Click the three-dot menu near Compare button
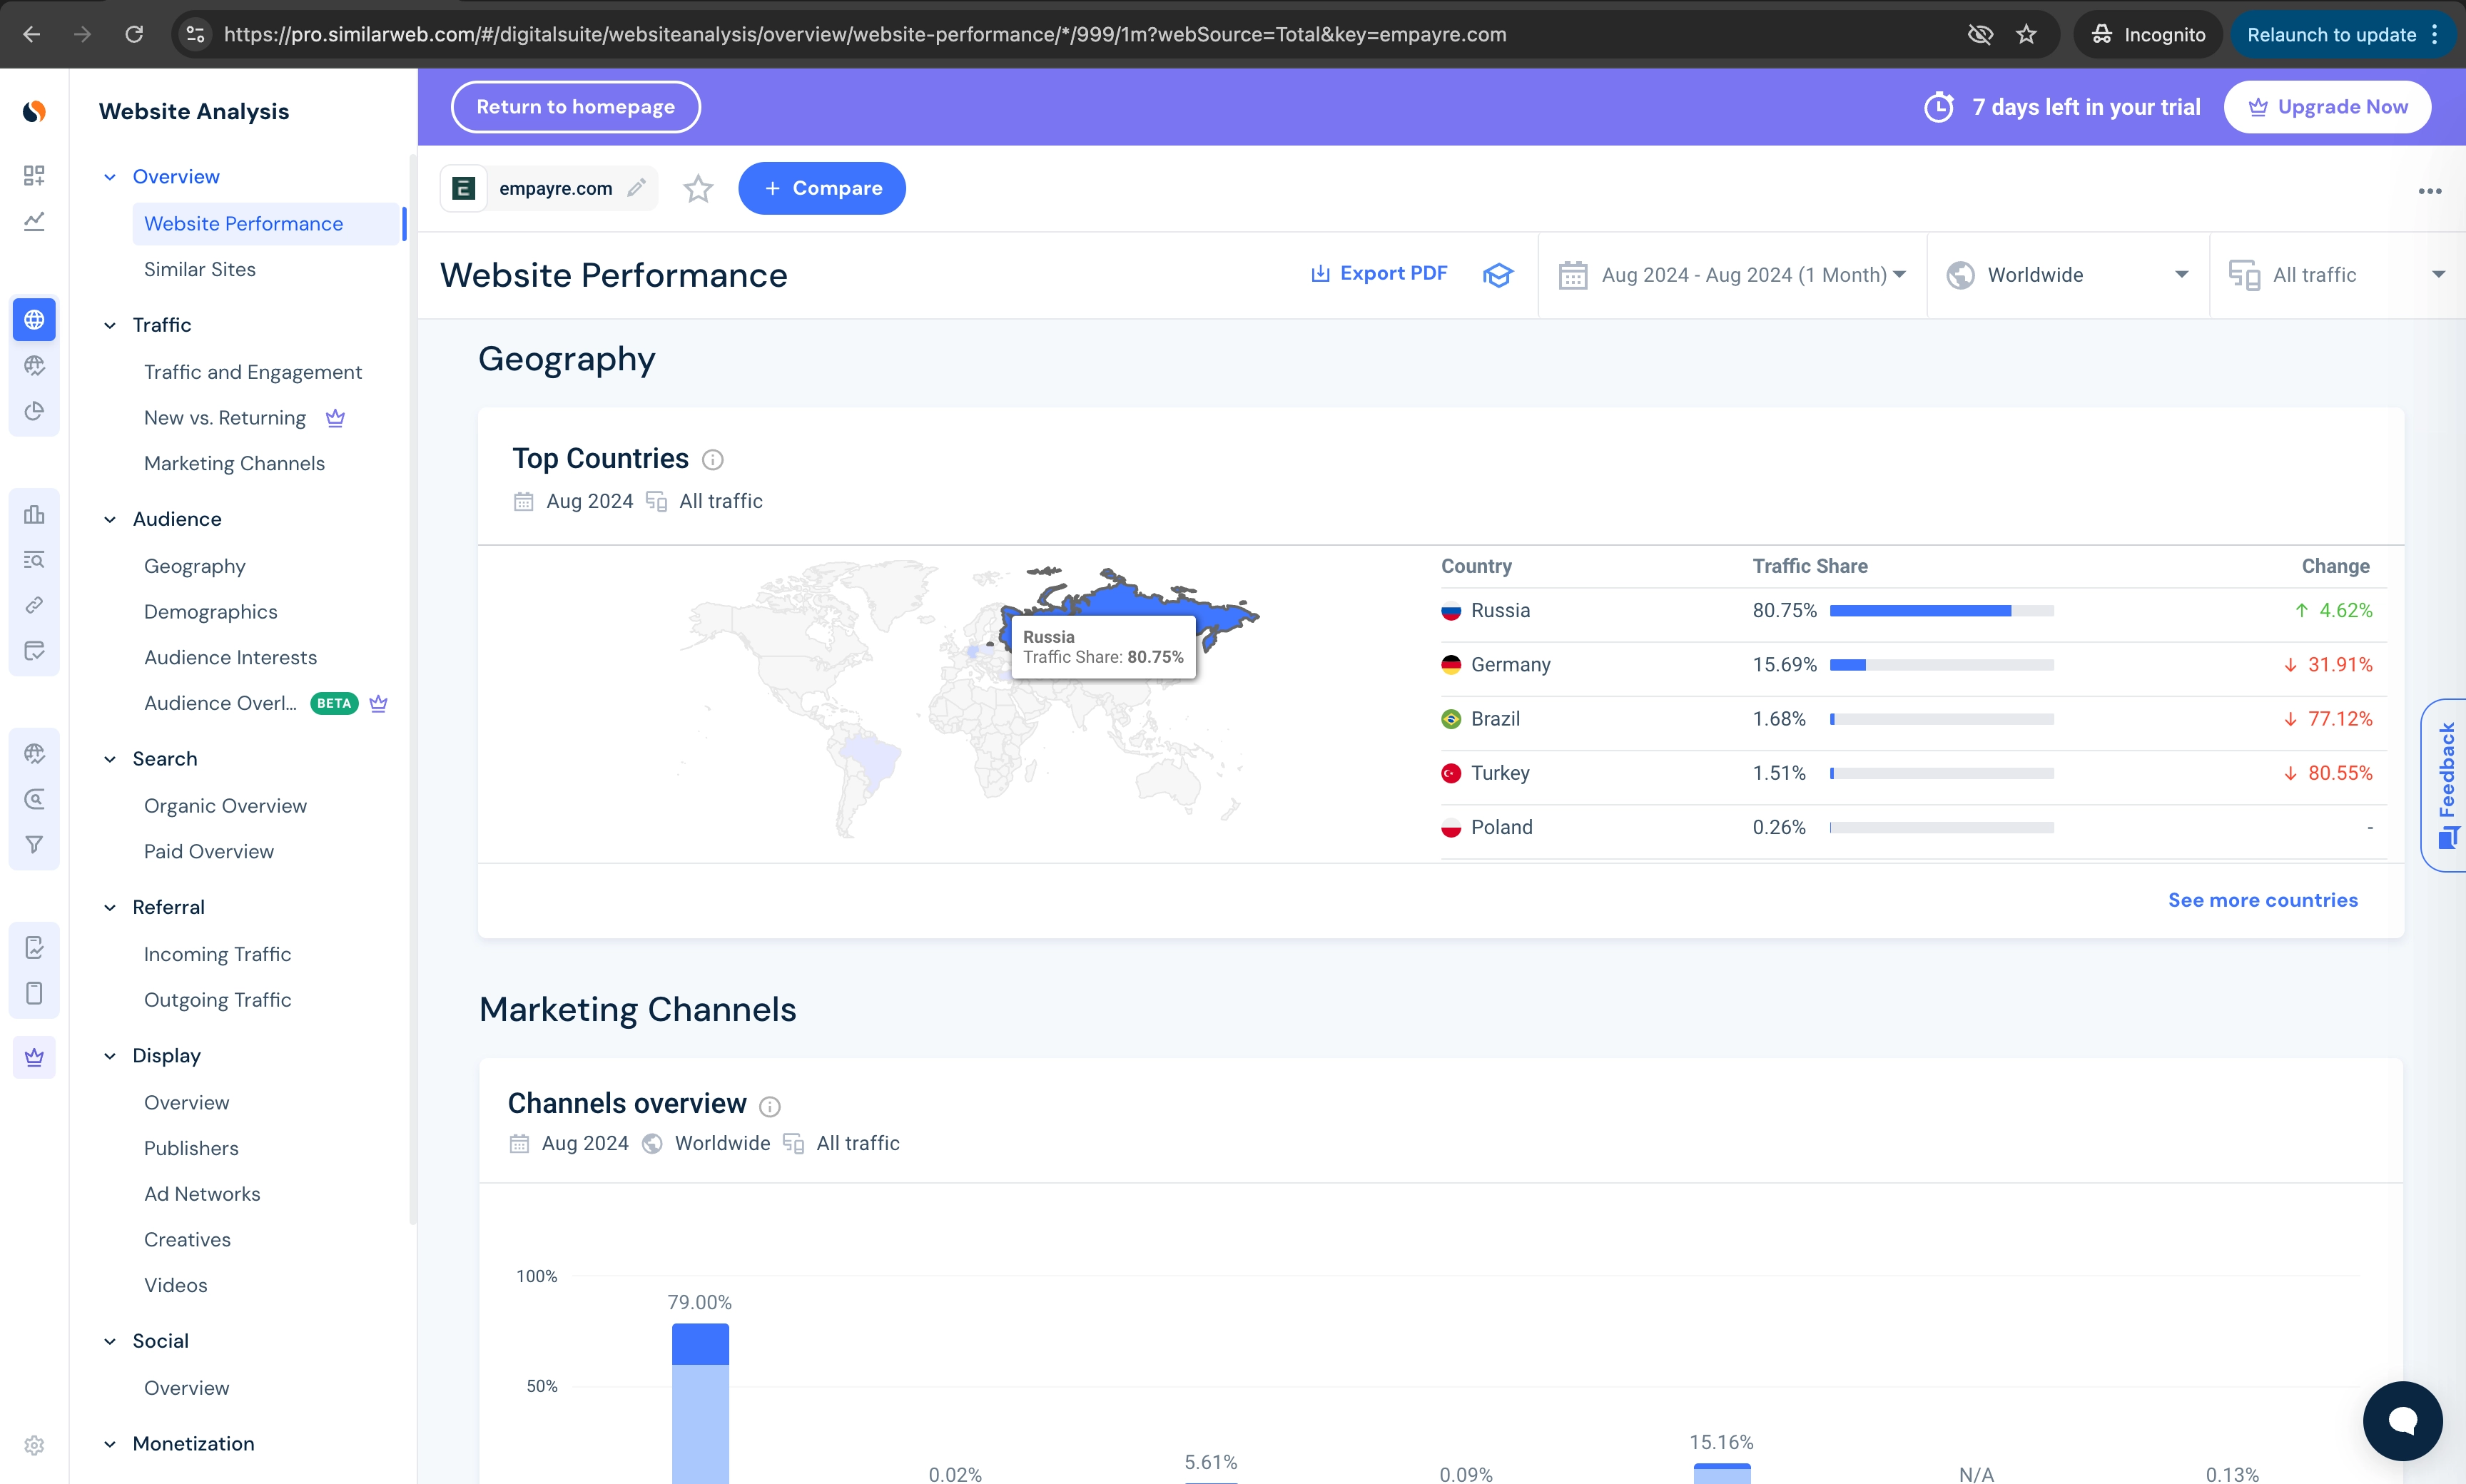The image size is (2466, 1484). click(2431, 190)
